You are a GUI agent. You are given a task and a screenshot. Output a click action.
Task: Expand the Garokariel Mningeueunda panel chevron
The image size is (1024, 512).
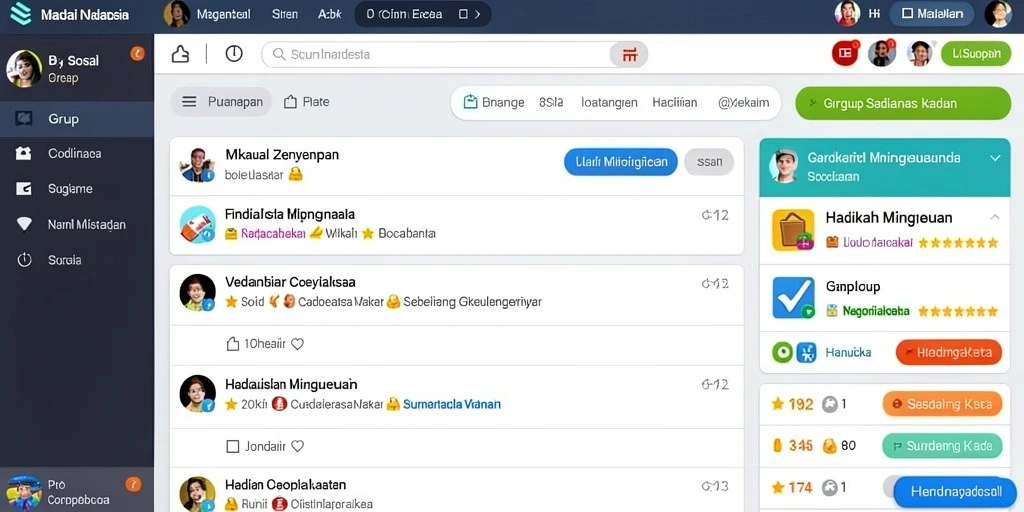[x=995, y=158]
